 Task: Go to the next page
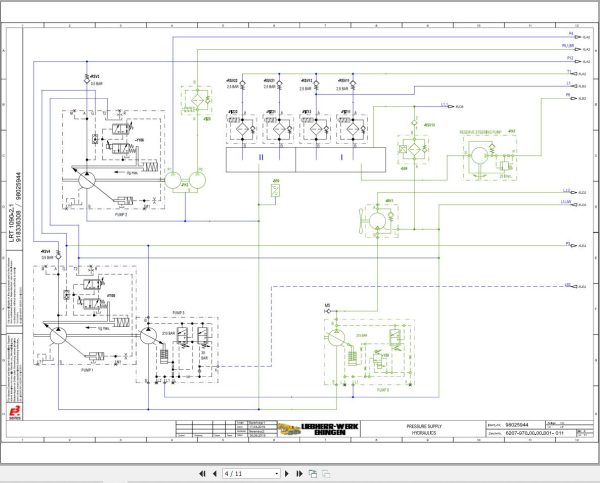[x=287, y=474]
